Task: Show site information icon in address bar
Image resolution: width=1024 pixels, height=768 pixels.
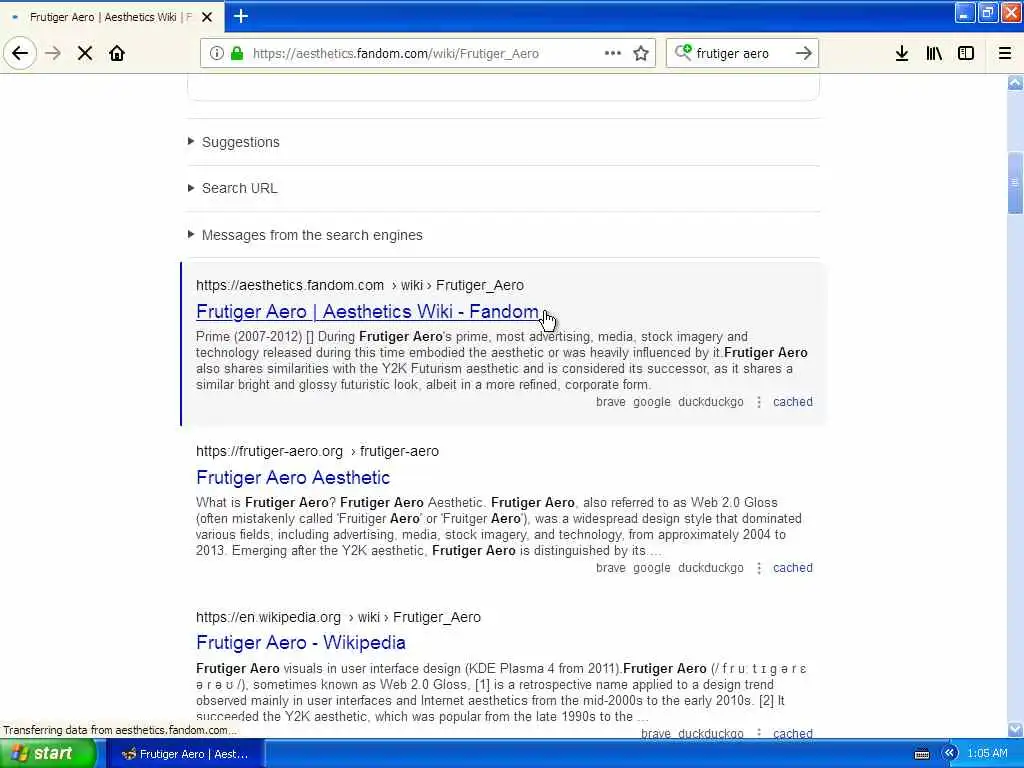Action: click(x=216, y=53)
